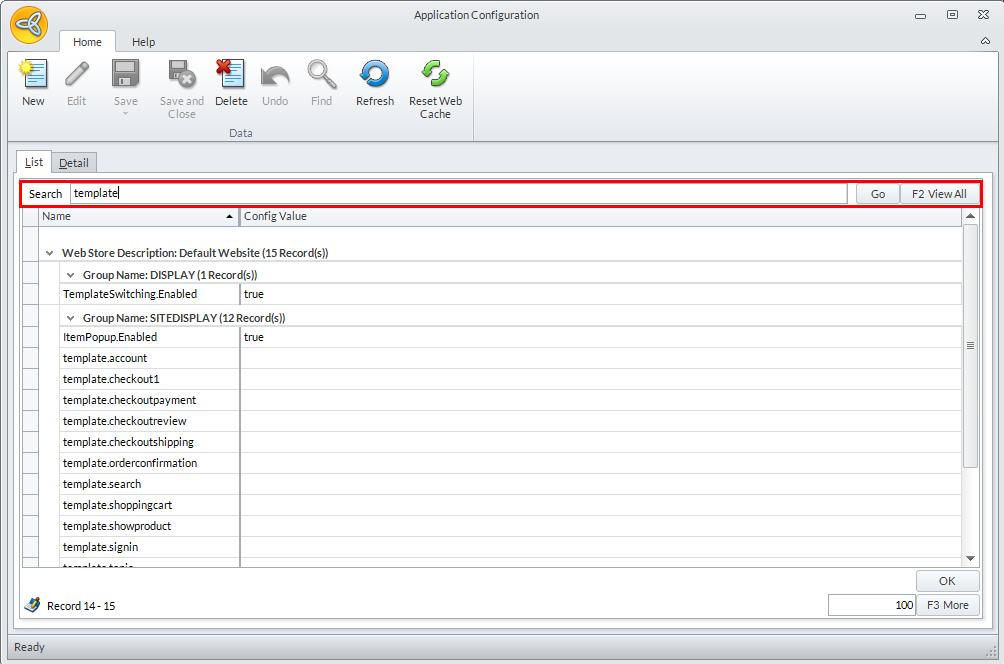Click the true value of TemplateSwitching.Enabled
Screen dimensions: 1004x664
pyautogui.click(x=254, y=294)
